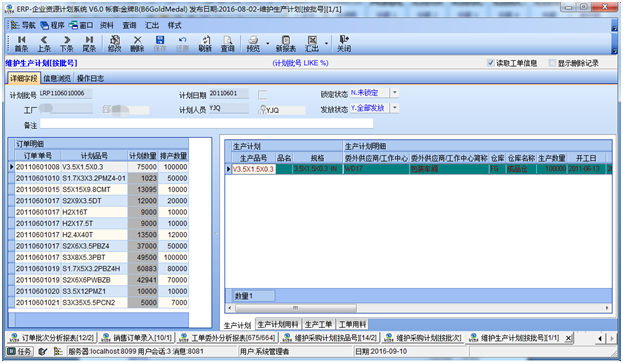Open the 导航 navigation menu icon
Image resolution: width=623 pixels, height=363 pixels.
click(22, 25)
